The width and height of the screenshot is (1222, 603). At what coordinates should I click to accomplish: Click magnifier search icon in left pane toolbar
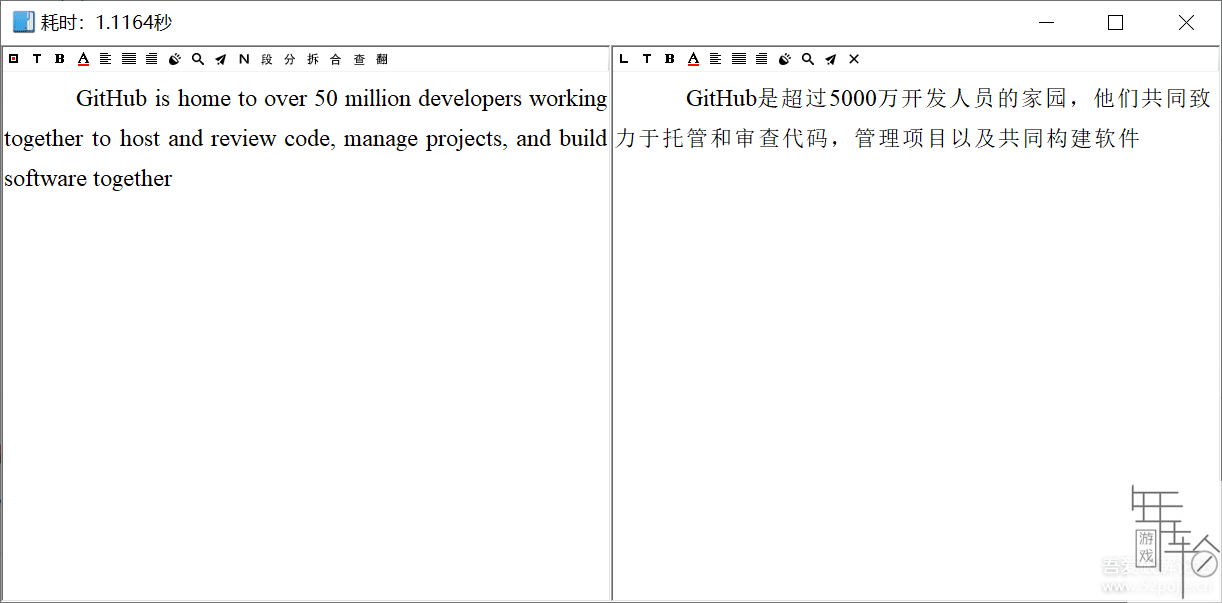tap(198, 59)
